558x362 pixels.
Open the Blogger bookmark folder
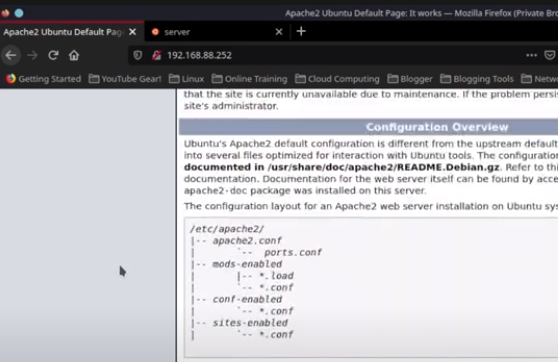point(410,79)
